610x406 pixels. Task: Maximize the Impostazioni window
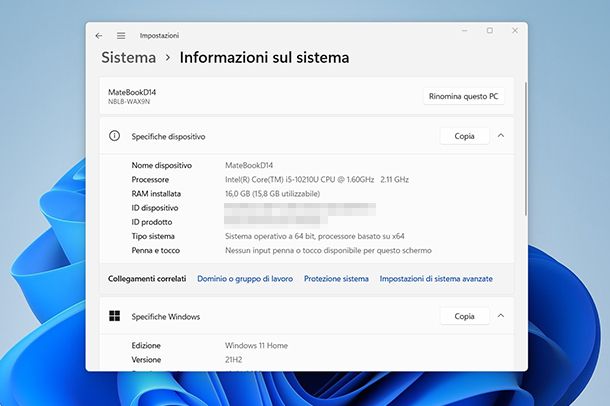[490, 30]
